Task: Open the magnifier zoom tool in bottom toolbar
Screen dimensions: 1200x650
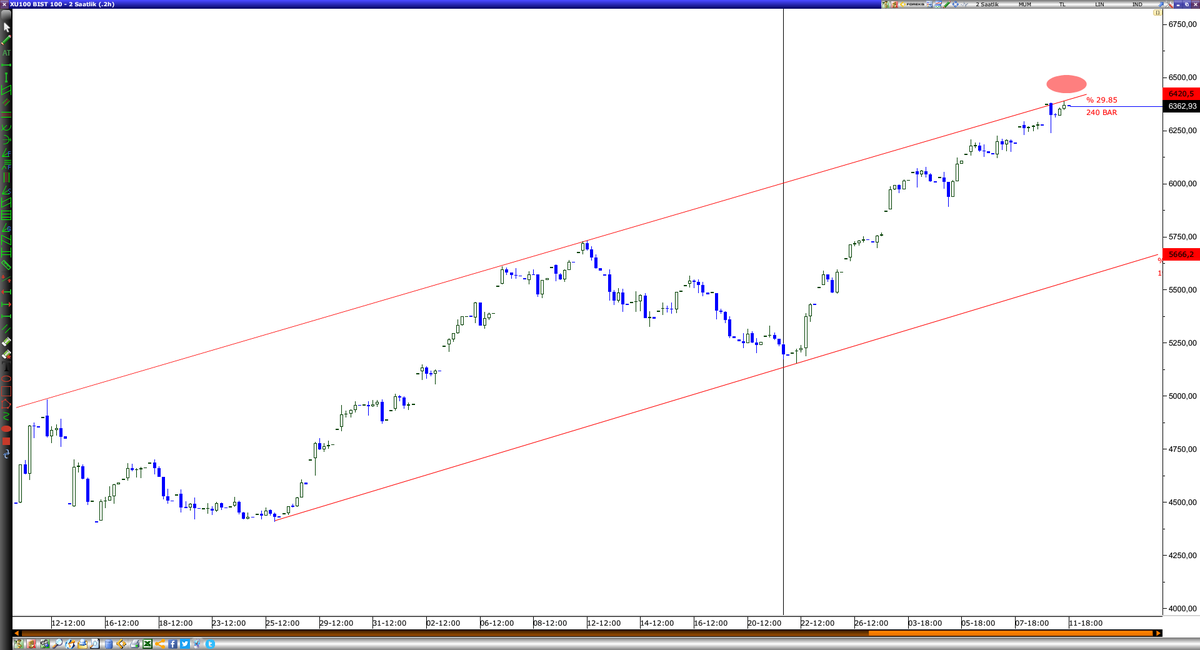Action: 57,644
